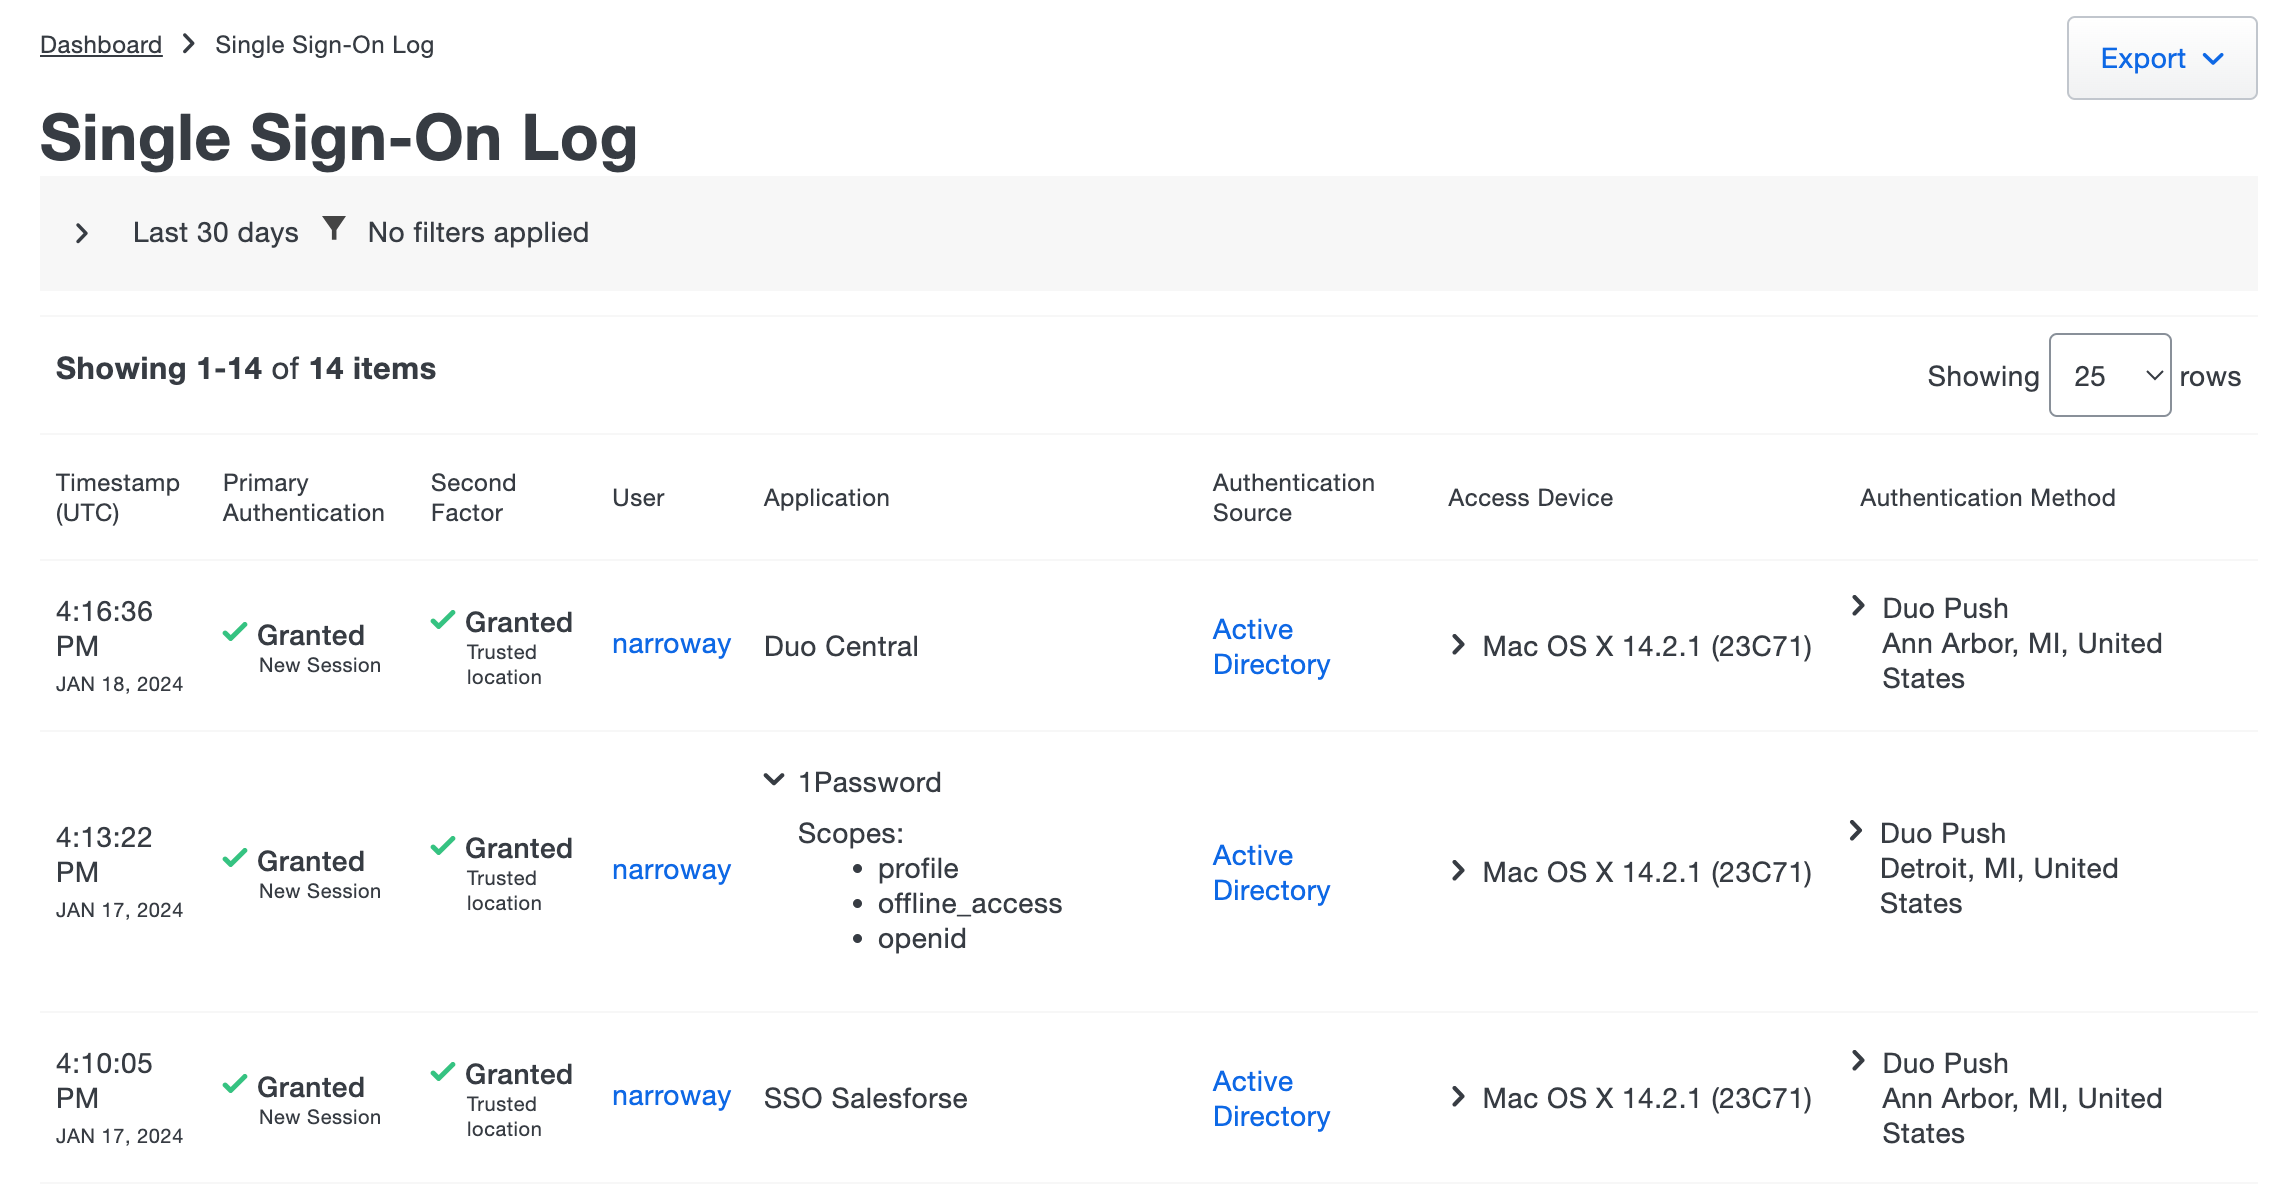Viewport: 2276px width, 1192px height.
Task: Click the 4:16:36 PM timestamp cell
Action: 118,646
